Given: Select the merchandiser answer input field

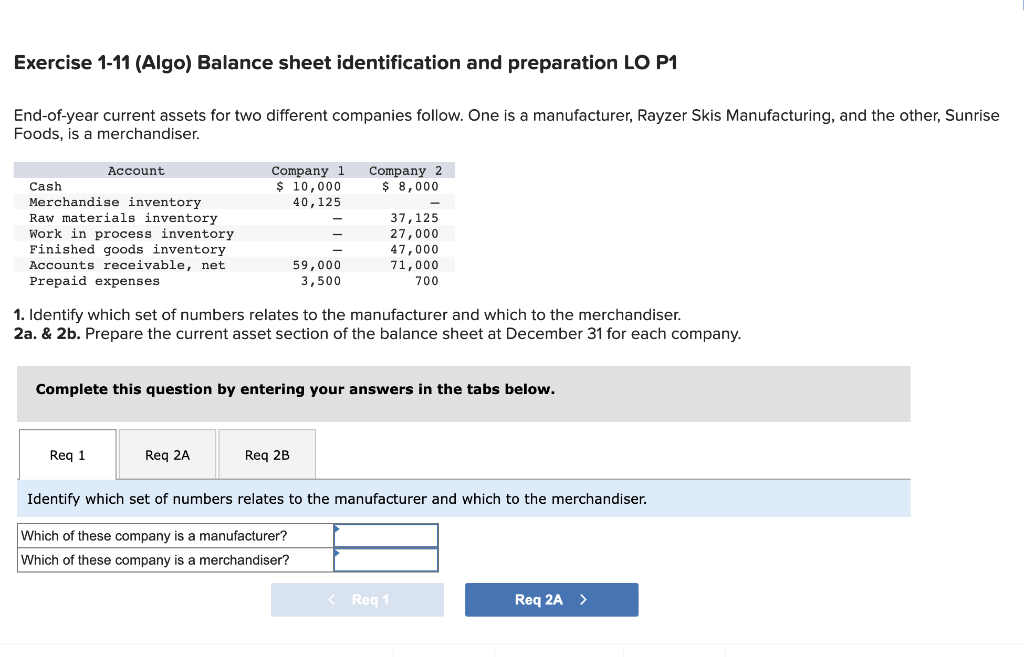Looking at the screenshot, I should pyautogui.click(x=388, y=560).
